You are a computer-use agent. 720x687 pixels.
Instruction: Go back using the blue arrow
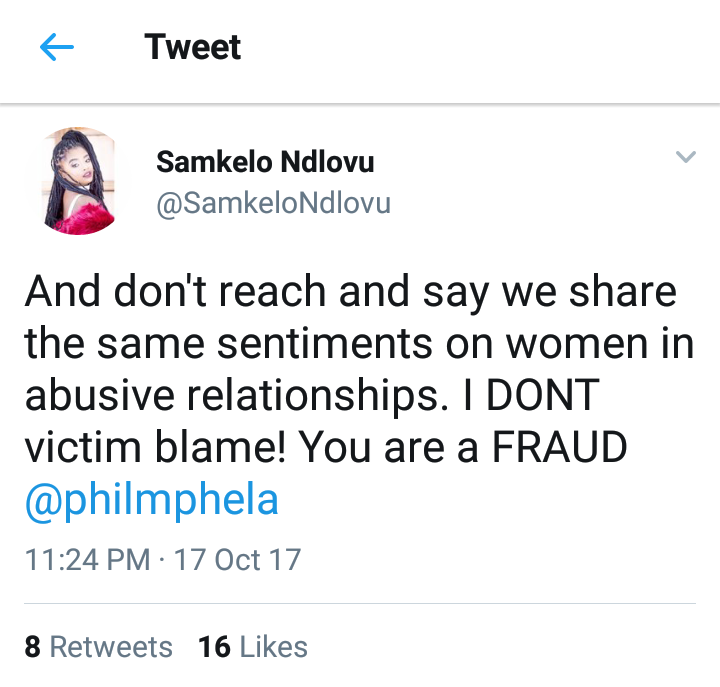tap(57, 47)
